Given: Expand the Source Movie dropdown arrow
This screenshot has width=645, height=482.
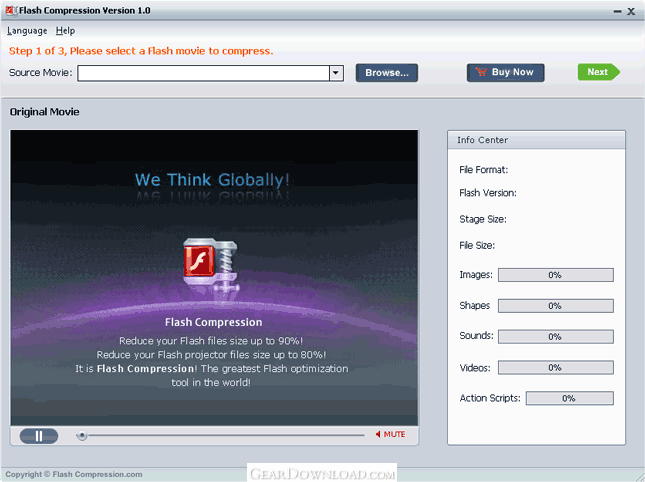Looking at the screenshot, I should (x=336, y=73).
